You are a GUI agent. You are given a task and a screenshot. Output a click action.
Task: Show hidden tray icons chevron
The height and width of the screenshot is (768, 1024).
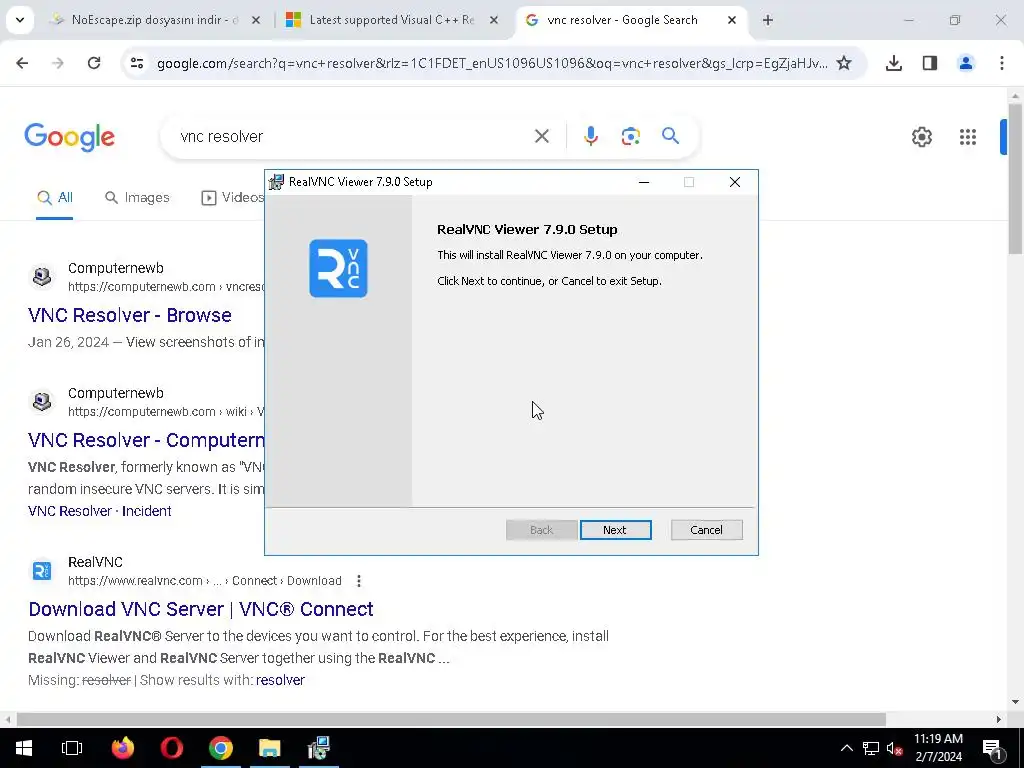[846, 748]
